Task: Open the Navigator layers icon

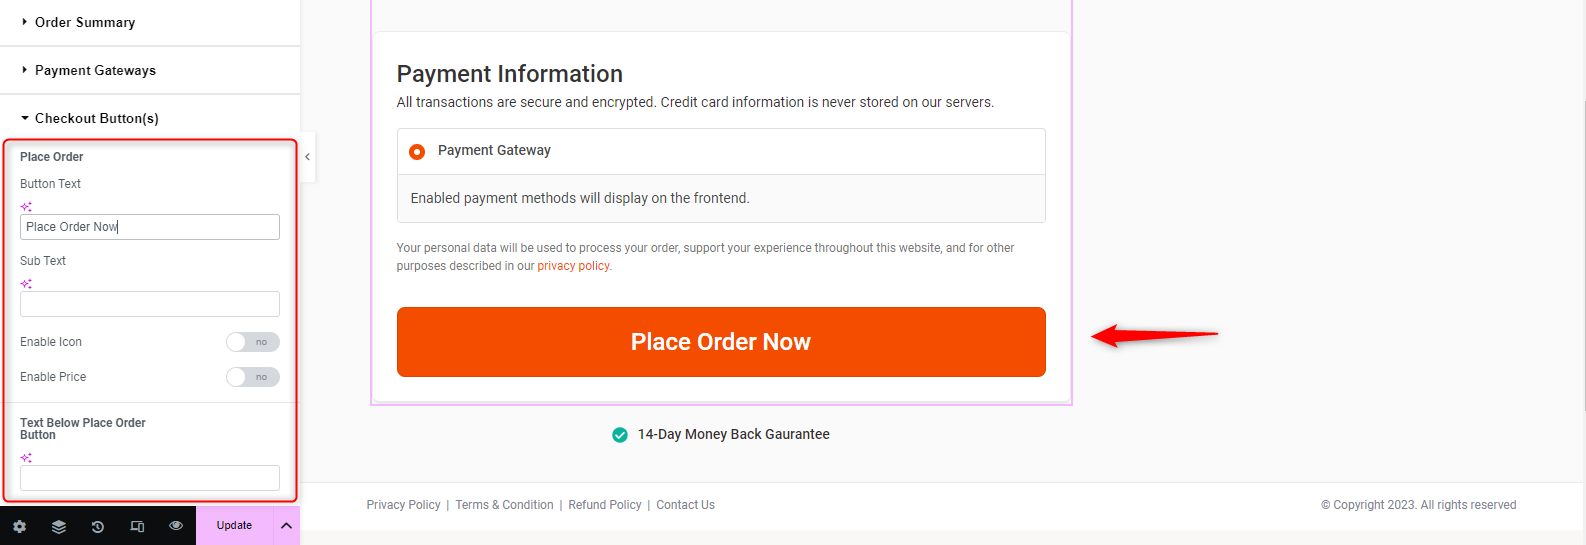Action: point(59,526)
